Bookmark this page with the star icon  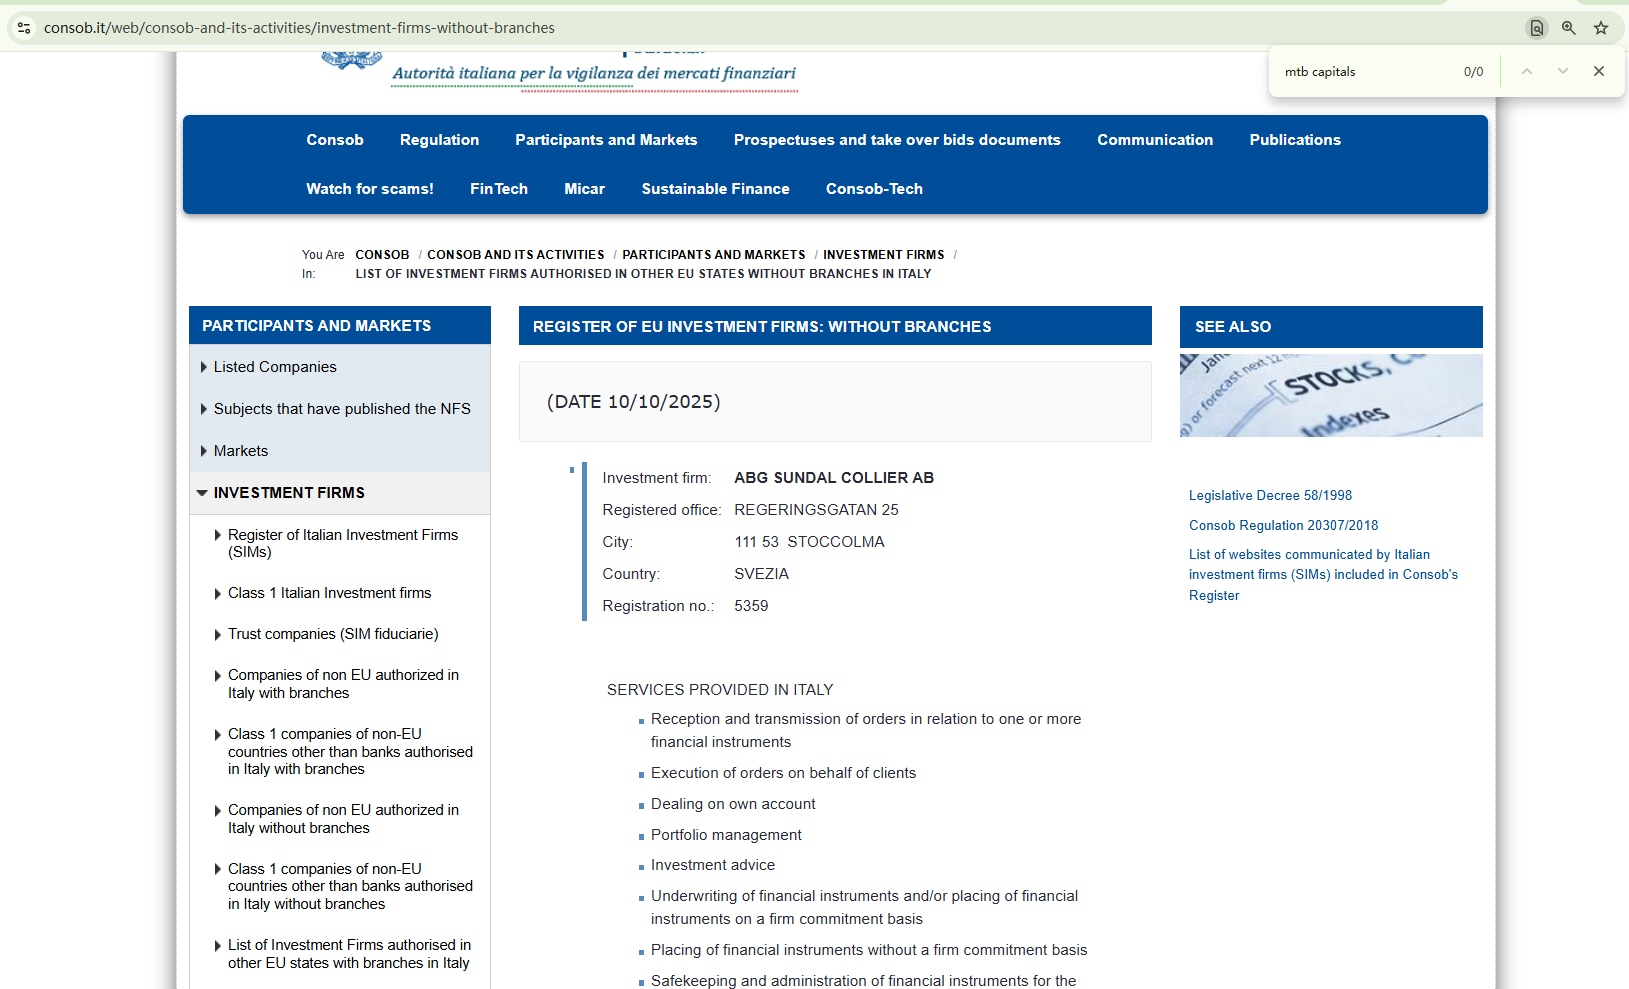point(1601,28)
